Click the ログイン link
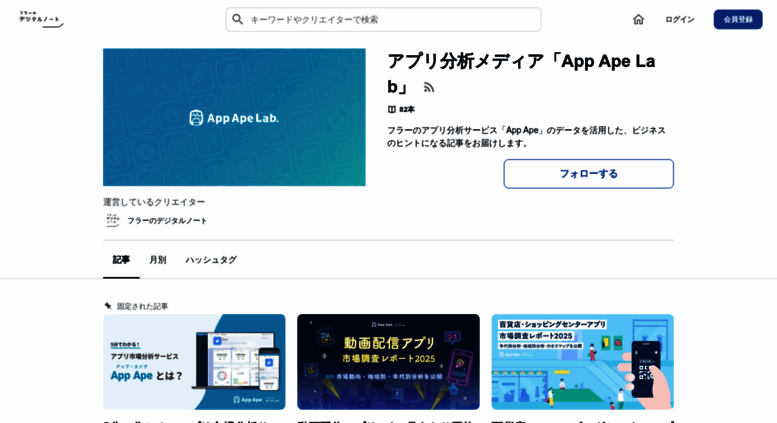 pyautogui.click(x=679, y=19)
